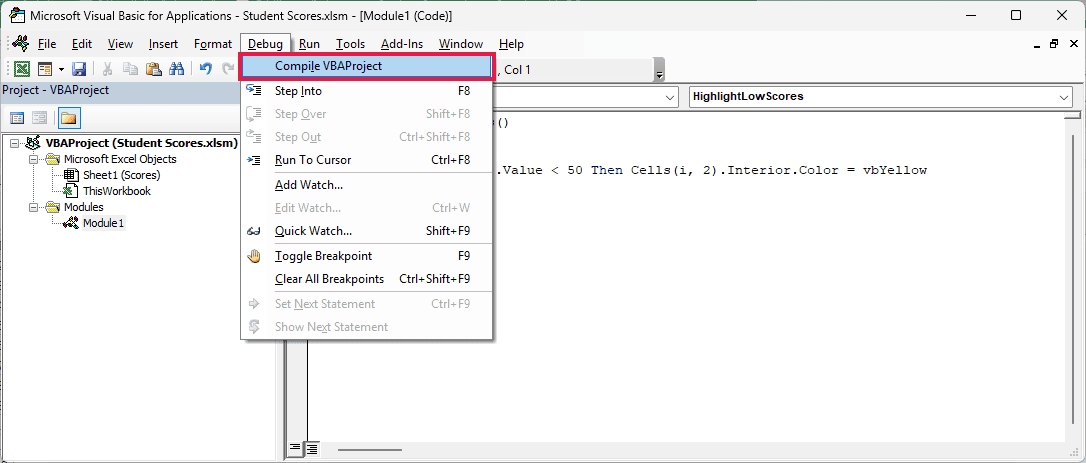1086x463 pixels.
Task: Open the Window menu
Action: tap(461, 44)
